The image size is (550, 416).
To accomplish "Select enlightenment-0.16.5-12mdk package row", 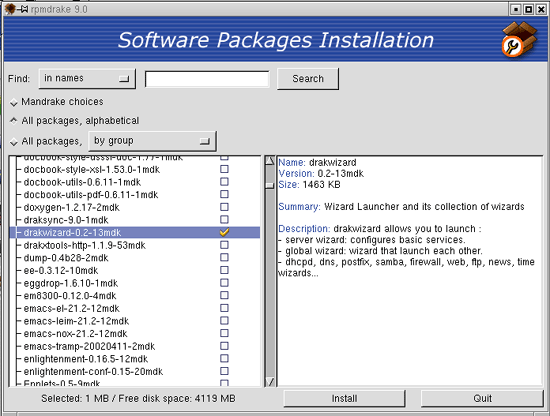I will pos(135,359).
